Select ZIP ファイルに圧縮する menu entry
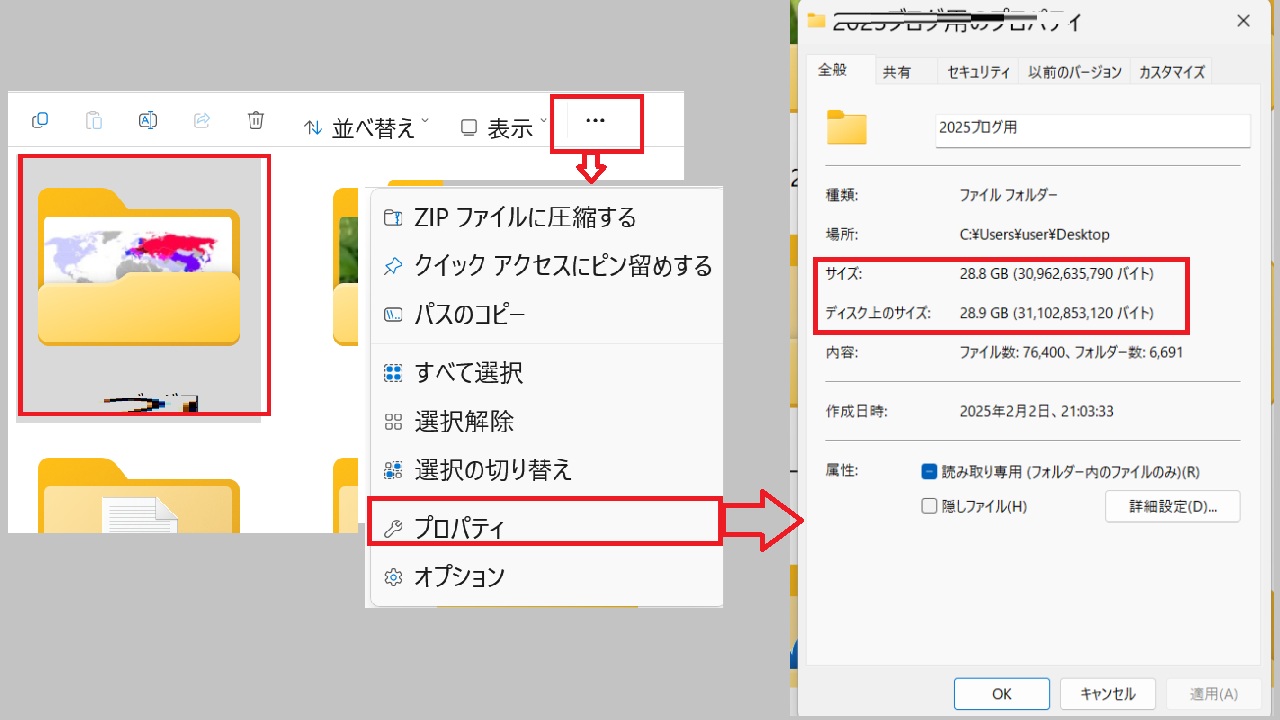 click(525, 217)
